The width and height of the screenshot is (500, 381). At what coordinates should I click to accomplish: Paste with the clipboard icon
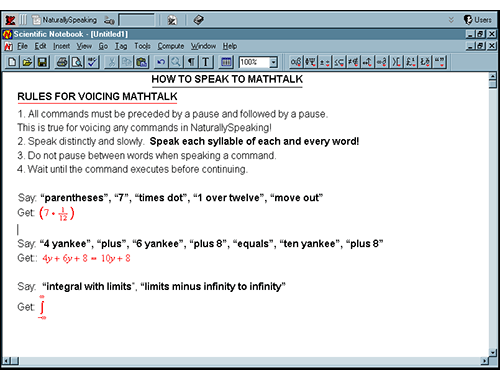pyautogui.click(x=142, y=62)
